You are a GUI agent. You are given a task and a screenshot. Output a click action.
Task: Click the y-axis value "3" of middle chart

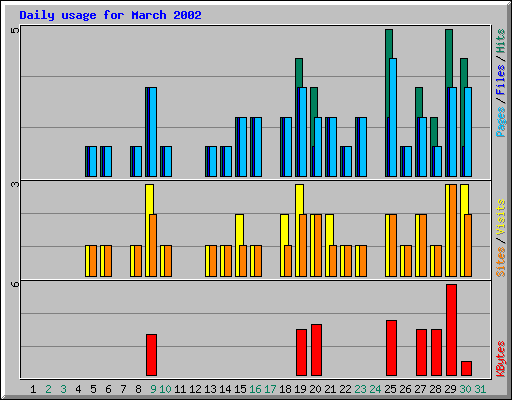click(15, 184)
